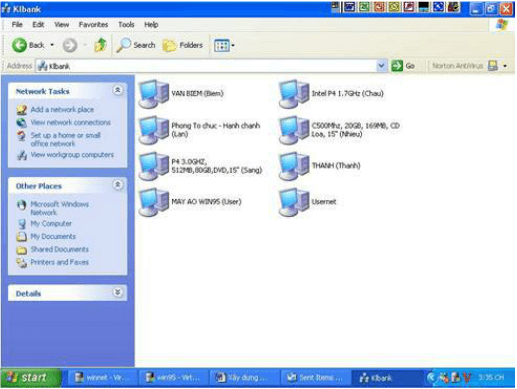Open Printers and Faxes link
Image resolution: width=517 pixels, height=389 pixels.
(59, 262)
